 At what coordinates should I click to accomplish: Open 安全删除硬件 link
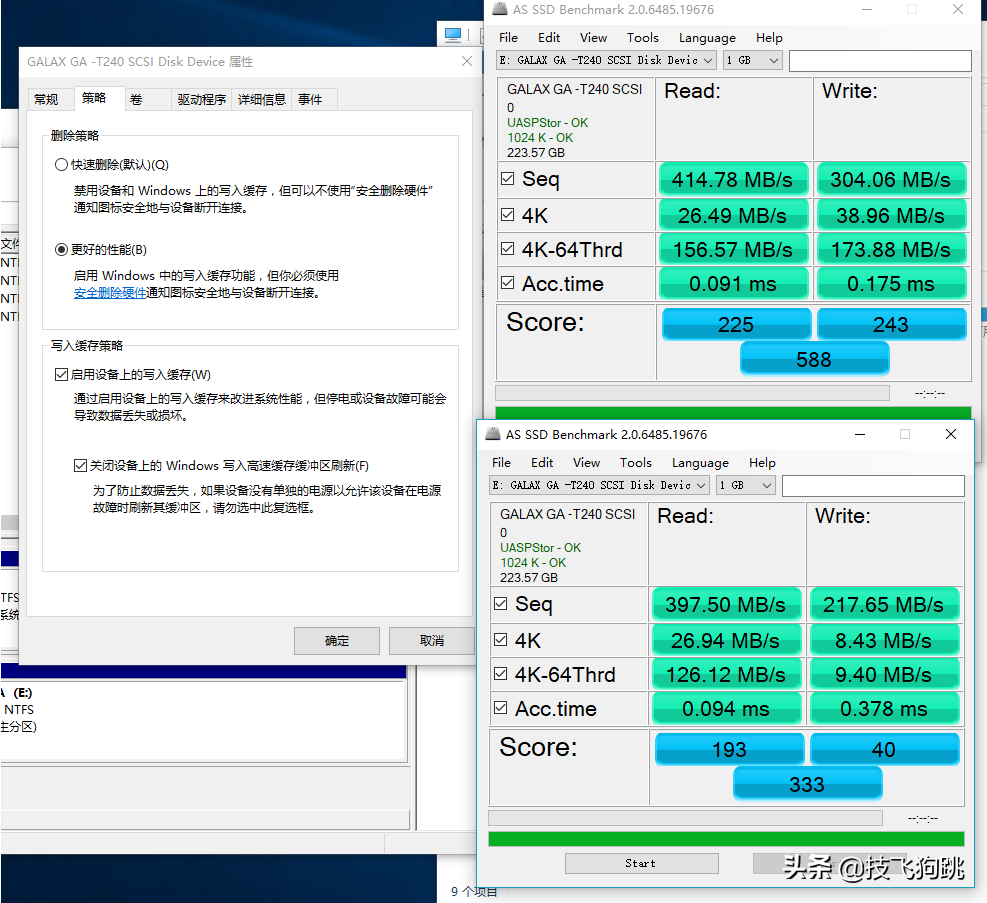point(110,293)
